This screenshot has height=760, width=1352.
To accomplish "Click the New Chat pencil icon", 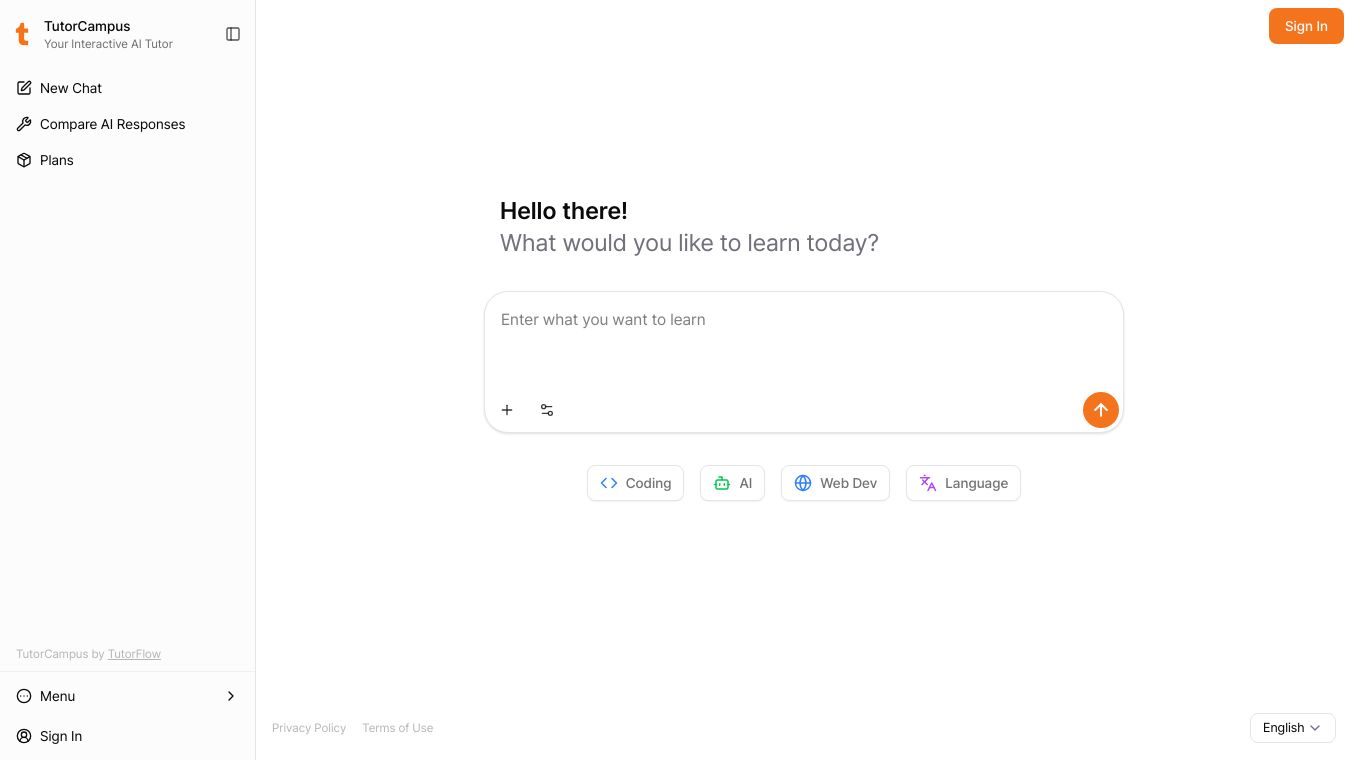I will (24, 88).
